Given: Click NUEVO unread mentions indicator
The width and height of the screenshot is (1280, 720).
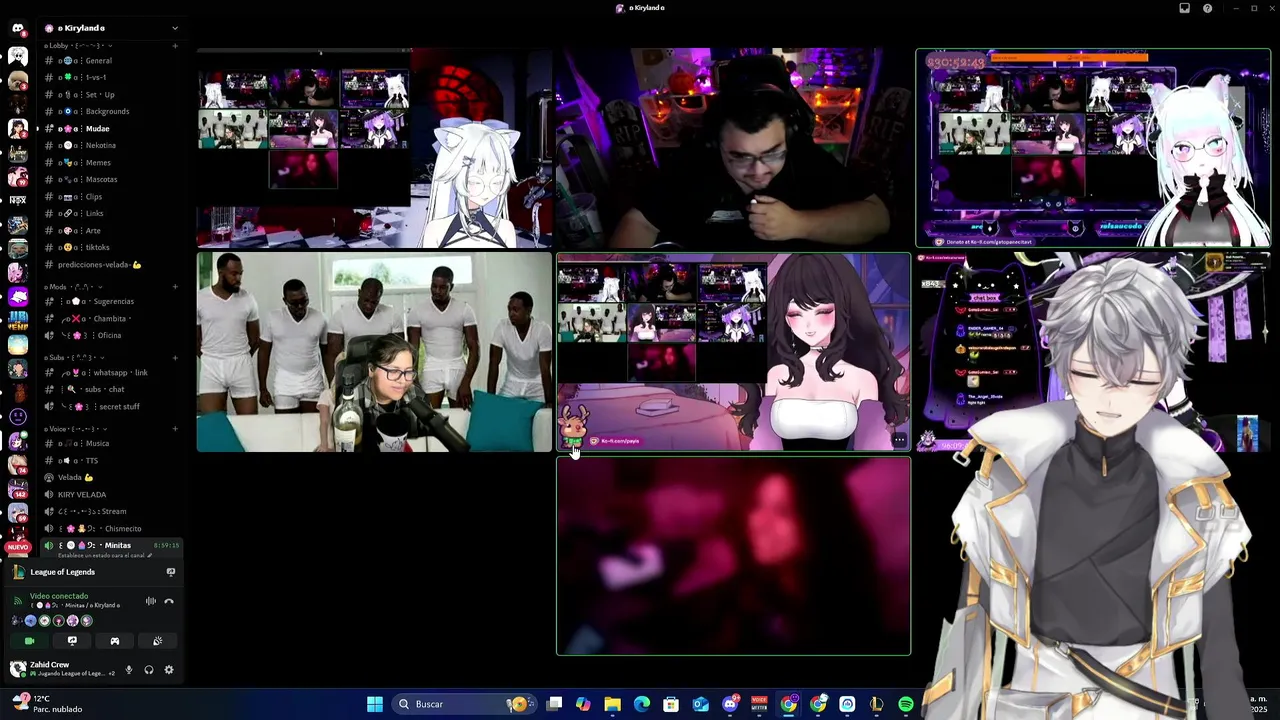Looking at the screenshot, I should pos(18,548).
